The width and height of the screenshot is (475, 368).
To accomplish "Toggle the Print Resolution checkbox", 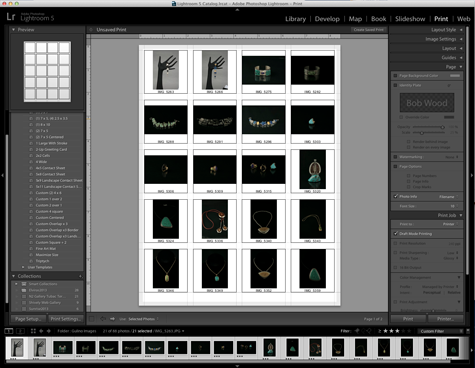I will [x=395, y=243].
